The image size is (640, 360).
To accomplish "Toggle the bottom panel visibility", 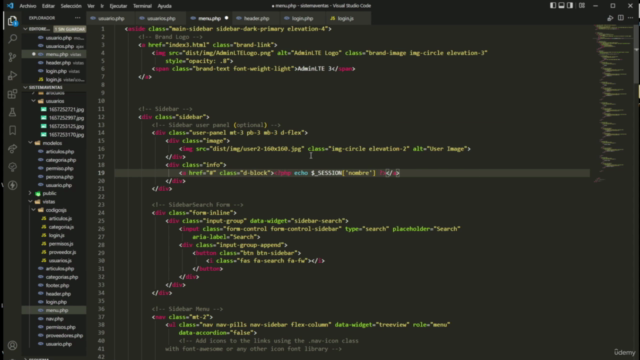I will 562,6.
